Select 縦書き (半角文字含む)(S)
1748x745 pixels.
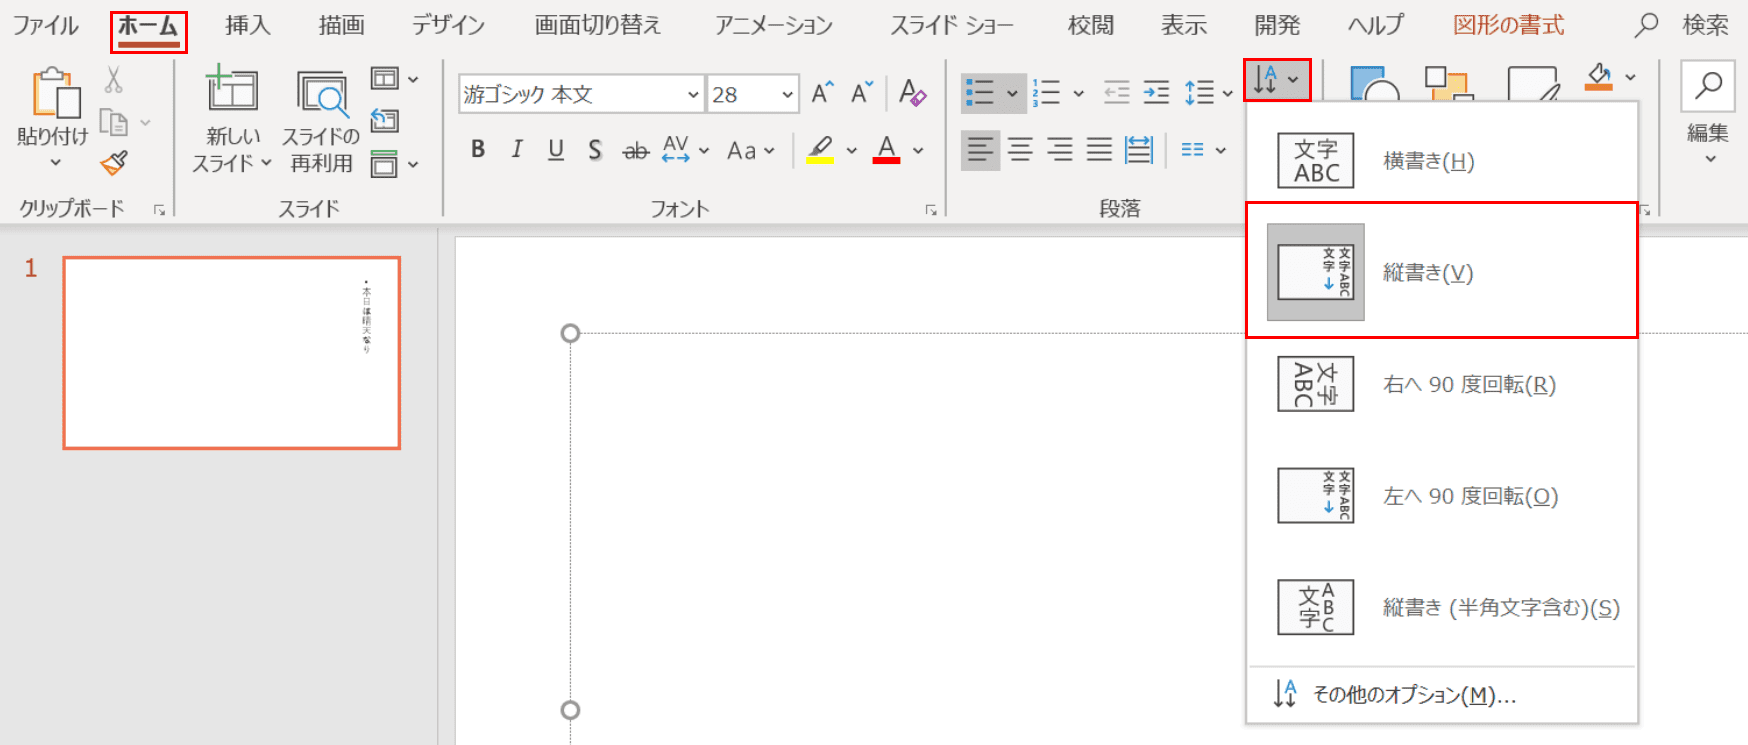[x=1442, y=607]
